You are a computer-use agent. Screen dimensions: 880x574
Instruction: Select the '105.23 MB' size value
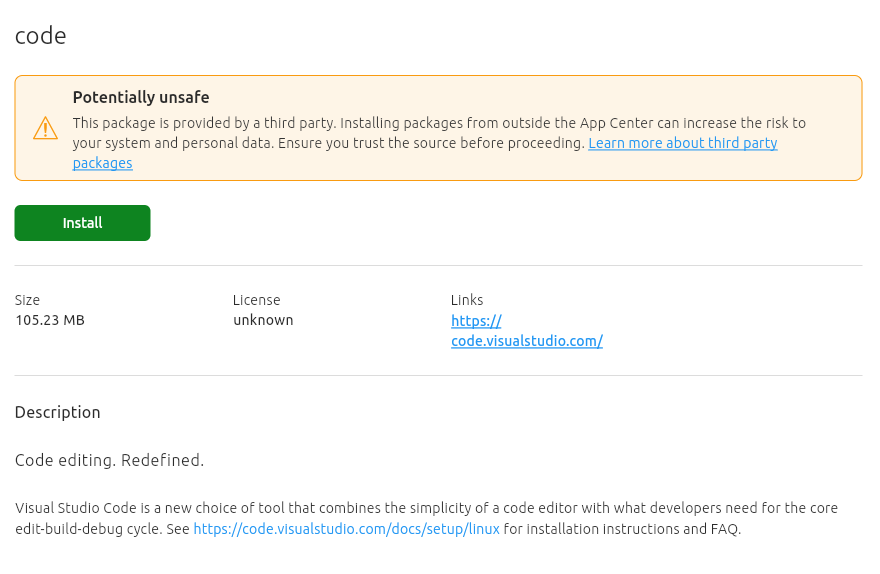pyautogui.click(x=49, y=320)
